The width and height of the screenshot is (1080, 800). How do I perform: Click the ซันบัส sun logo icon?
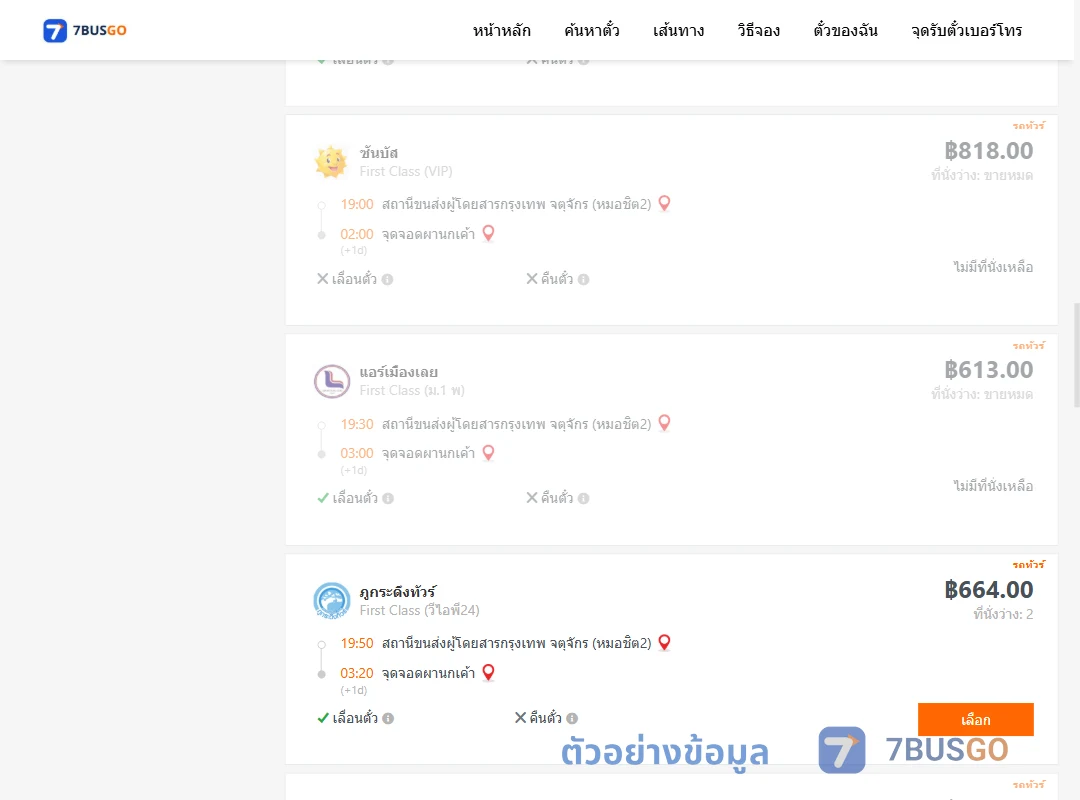coord(331,162)
